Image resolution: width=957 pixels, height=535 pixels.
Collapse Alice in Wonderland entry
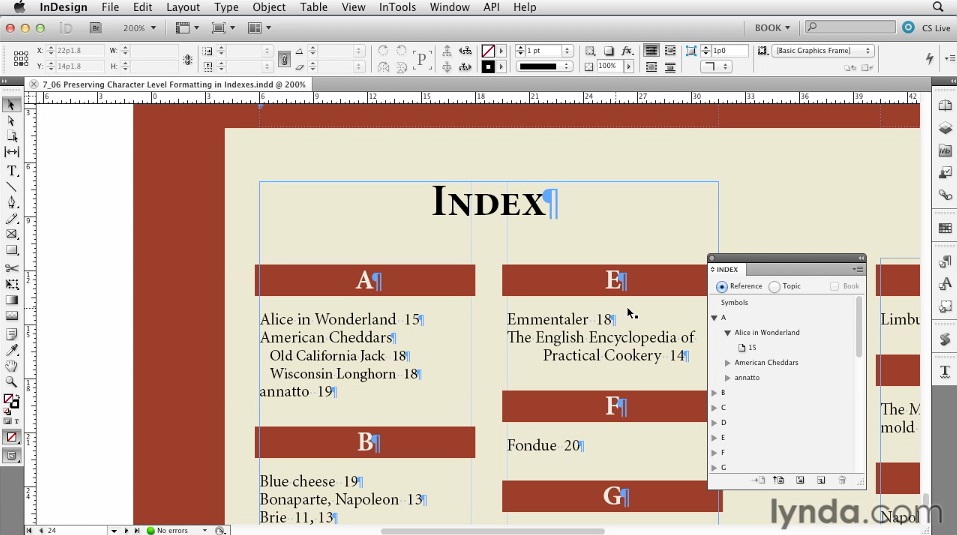tap(728, 333)
